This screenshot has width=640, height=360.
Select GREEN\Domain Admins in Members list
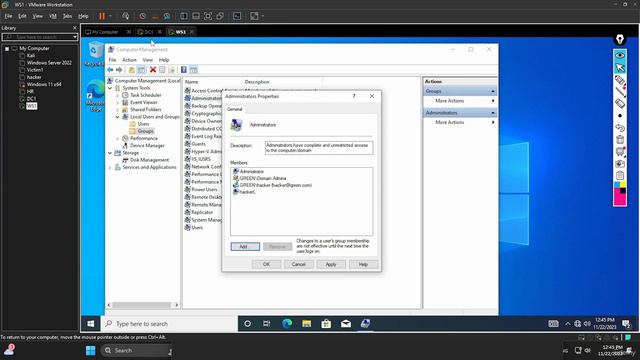262,178
